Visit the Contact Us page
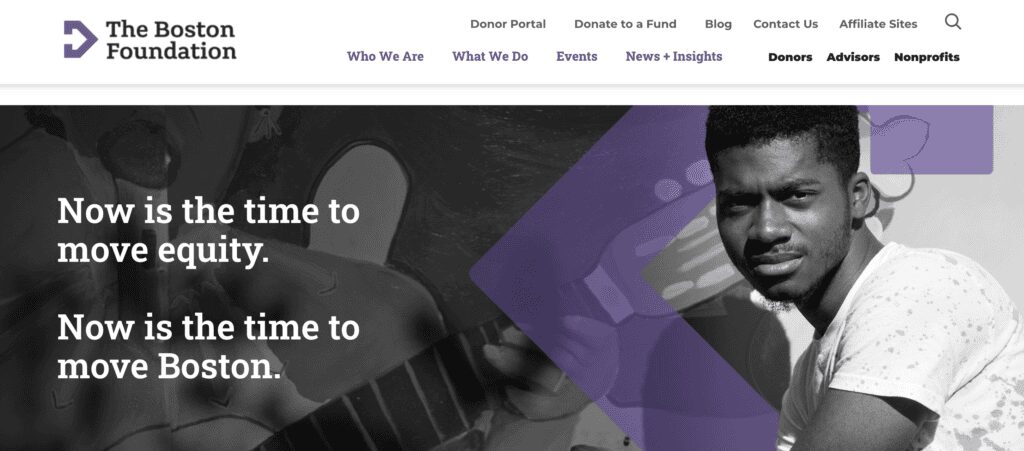This screenshot has width=1024, height=451. point(786,24)
